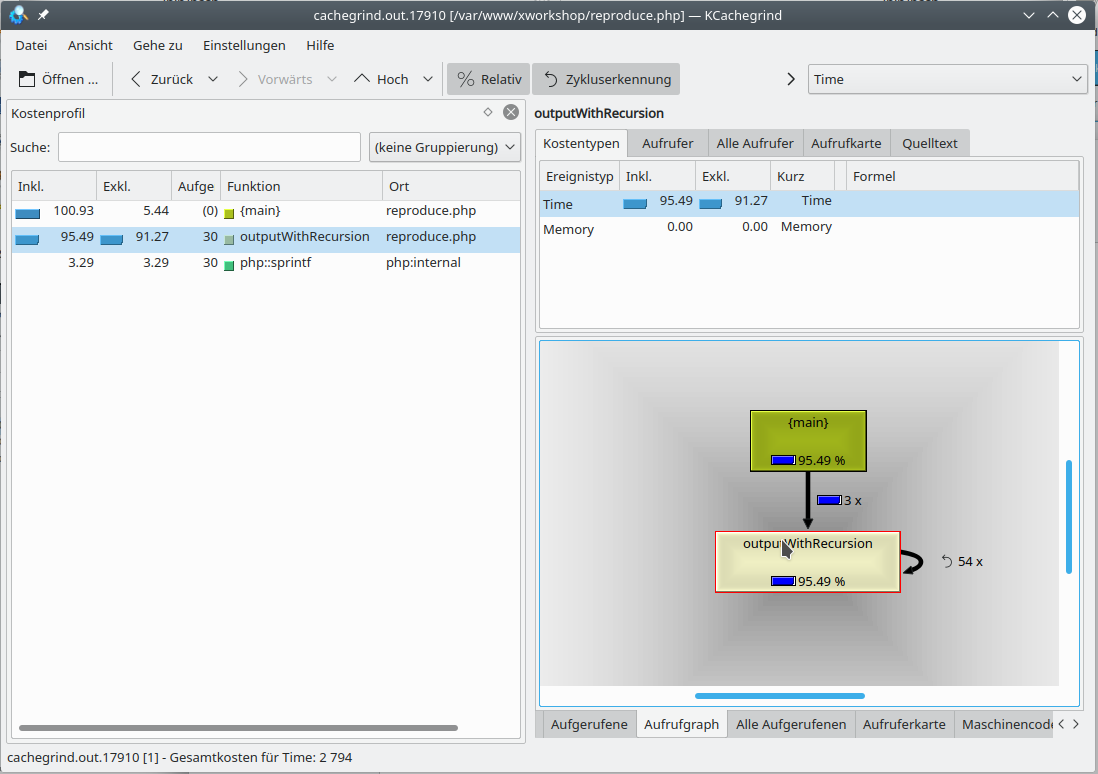Click the Hoch up-arrow icon

[362, 79]
